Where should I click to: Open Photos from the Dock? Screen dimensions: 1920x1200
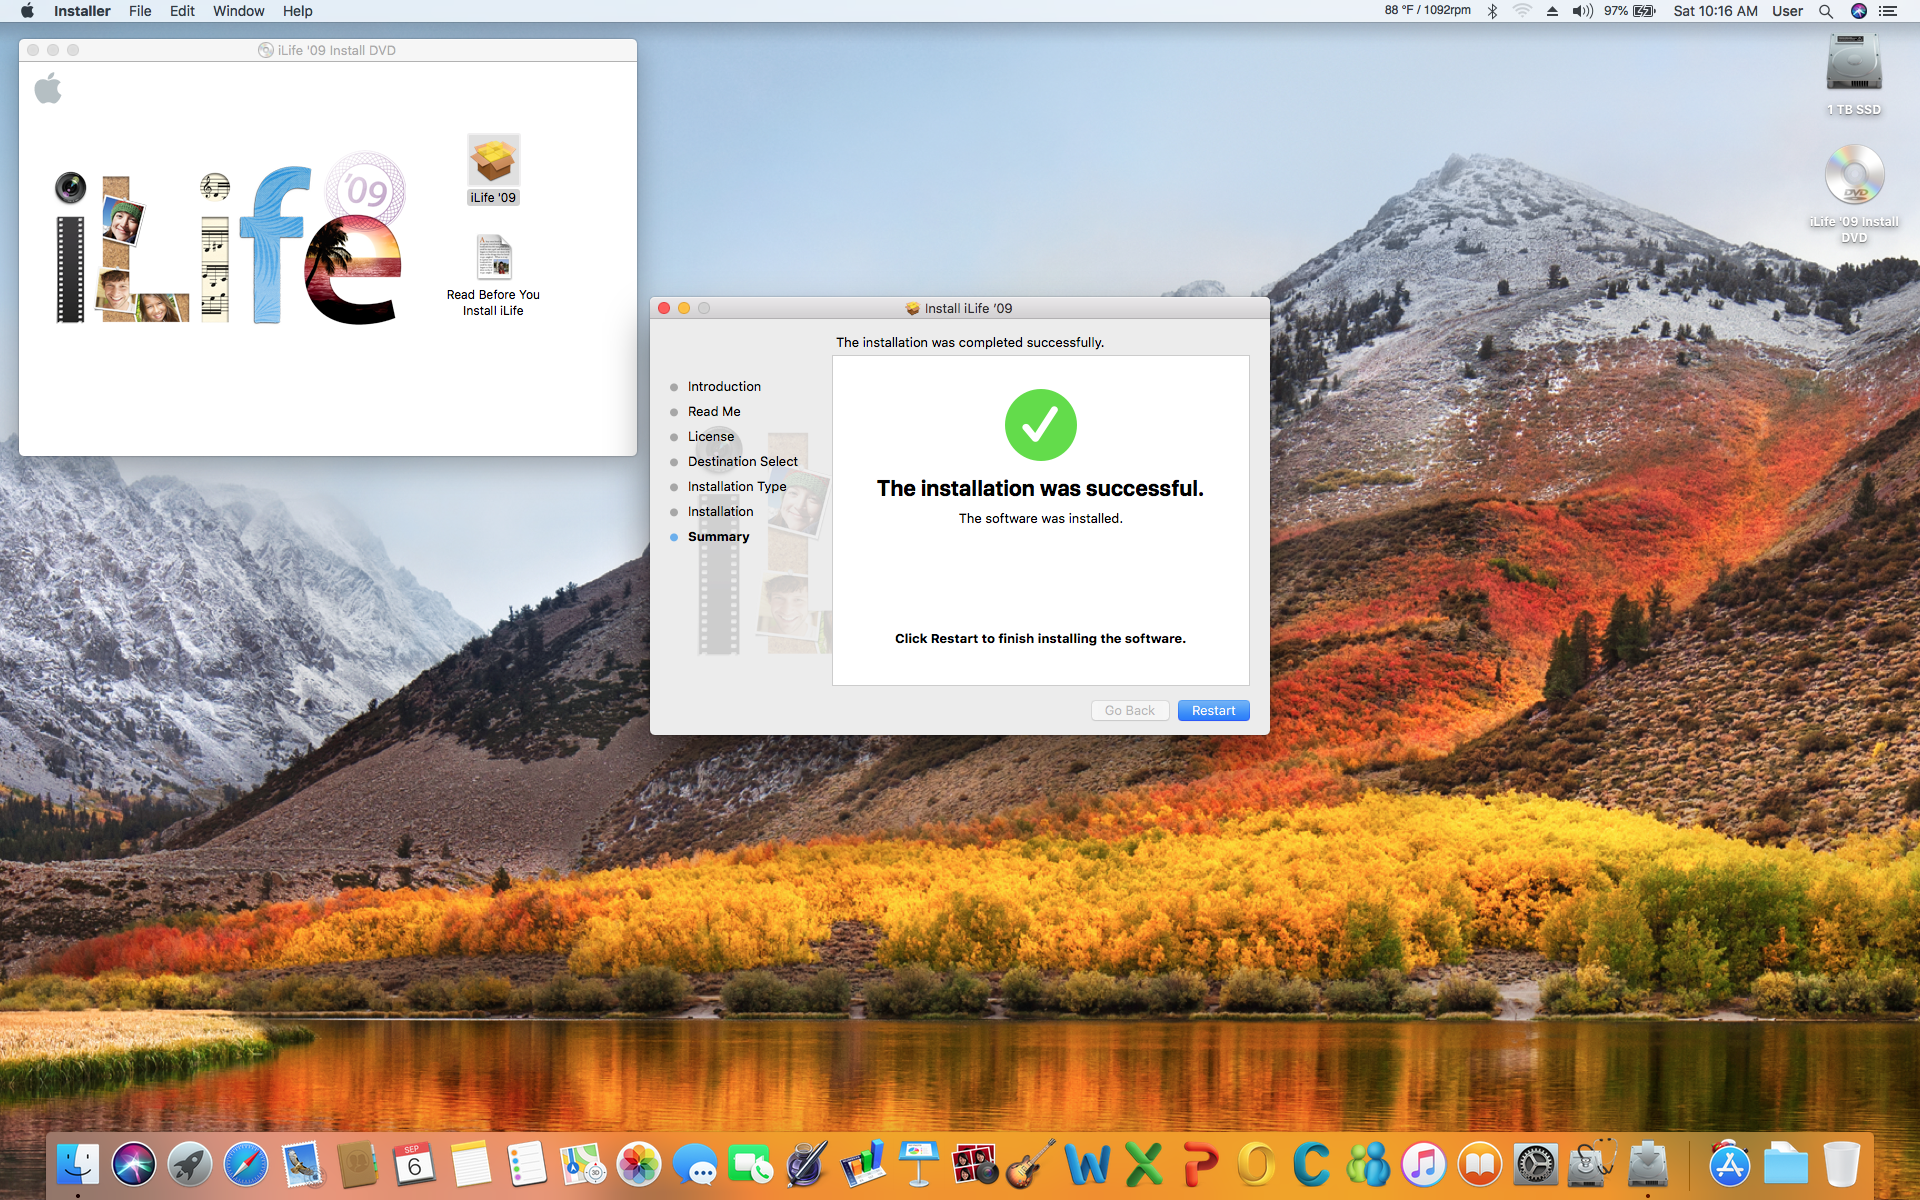(x=639, y=1164)
